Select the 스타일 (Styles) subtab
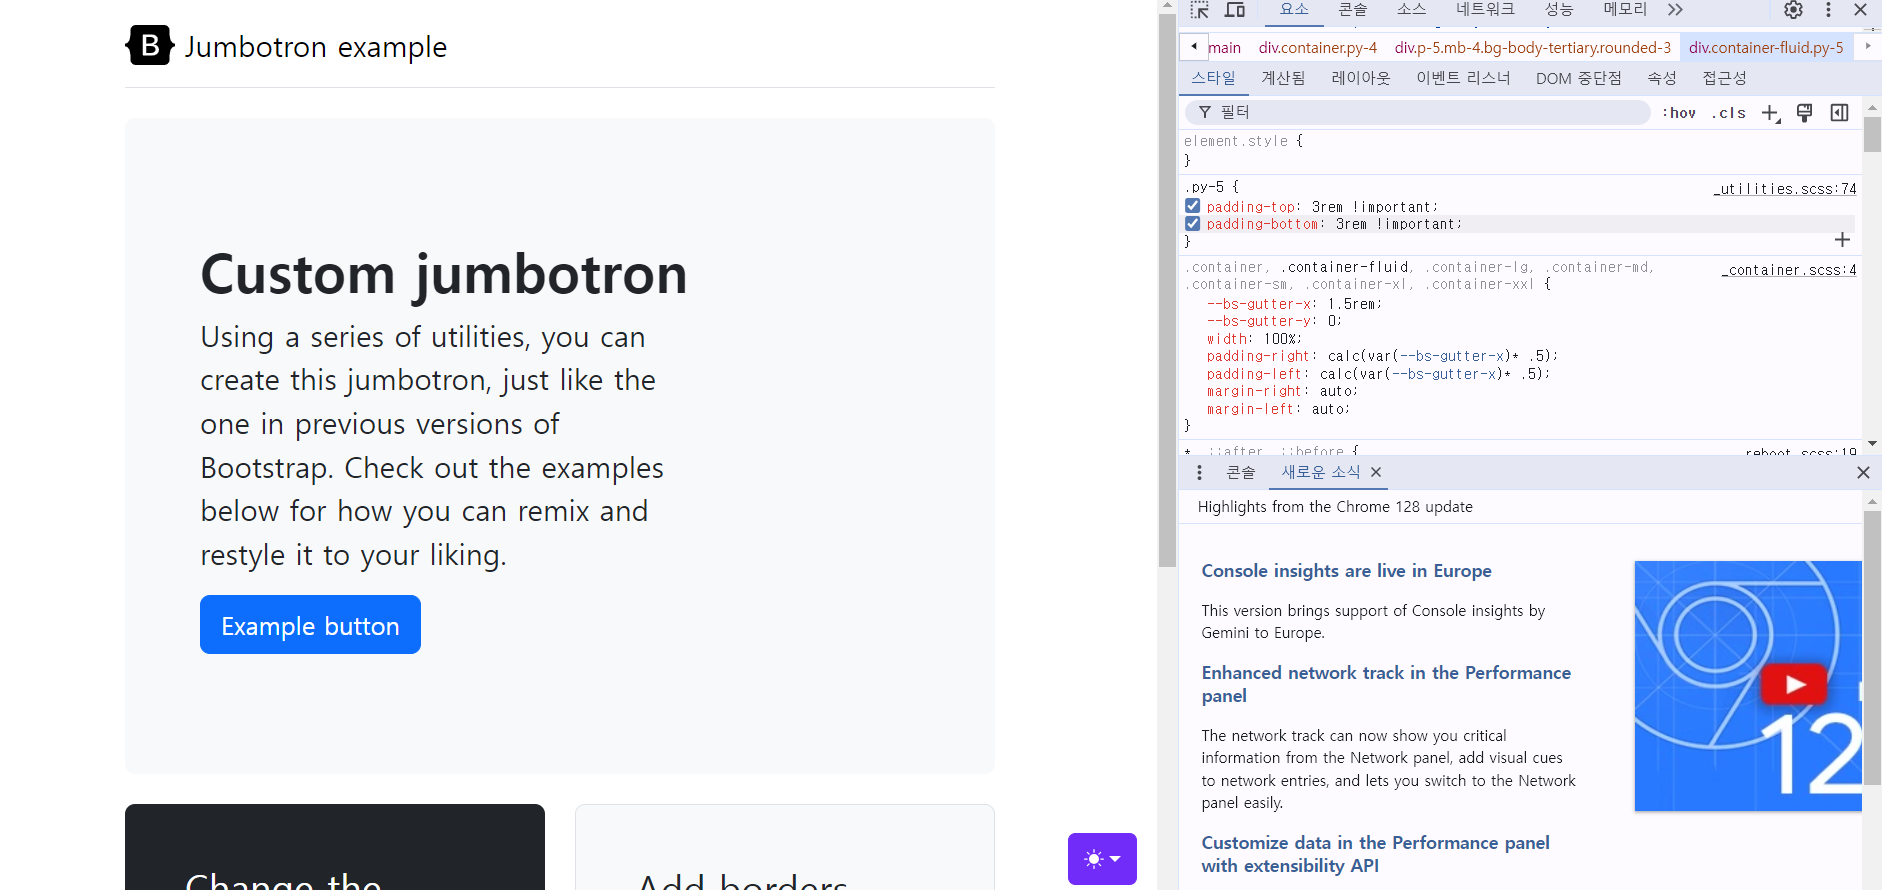The width and height of the screenshot is (1882, 890). [x=1213, y=78]
